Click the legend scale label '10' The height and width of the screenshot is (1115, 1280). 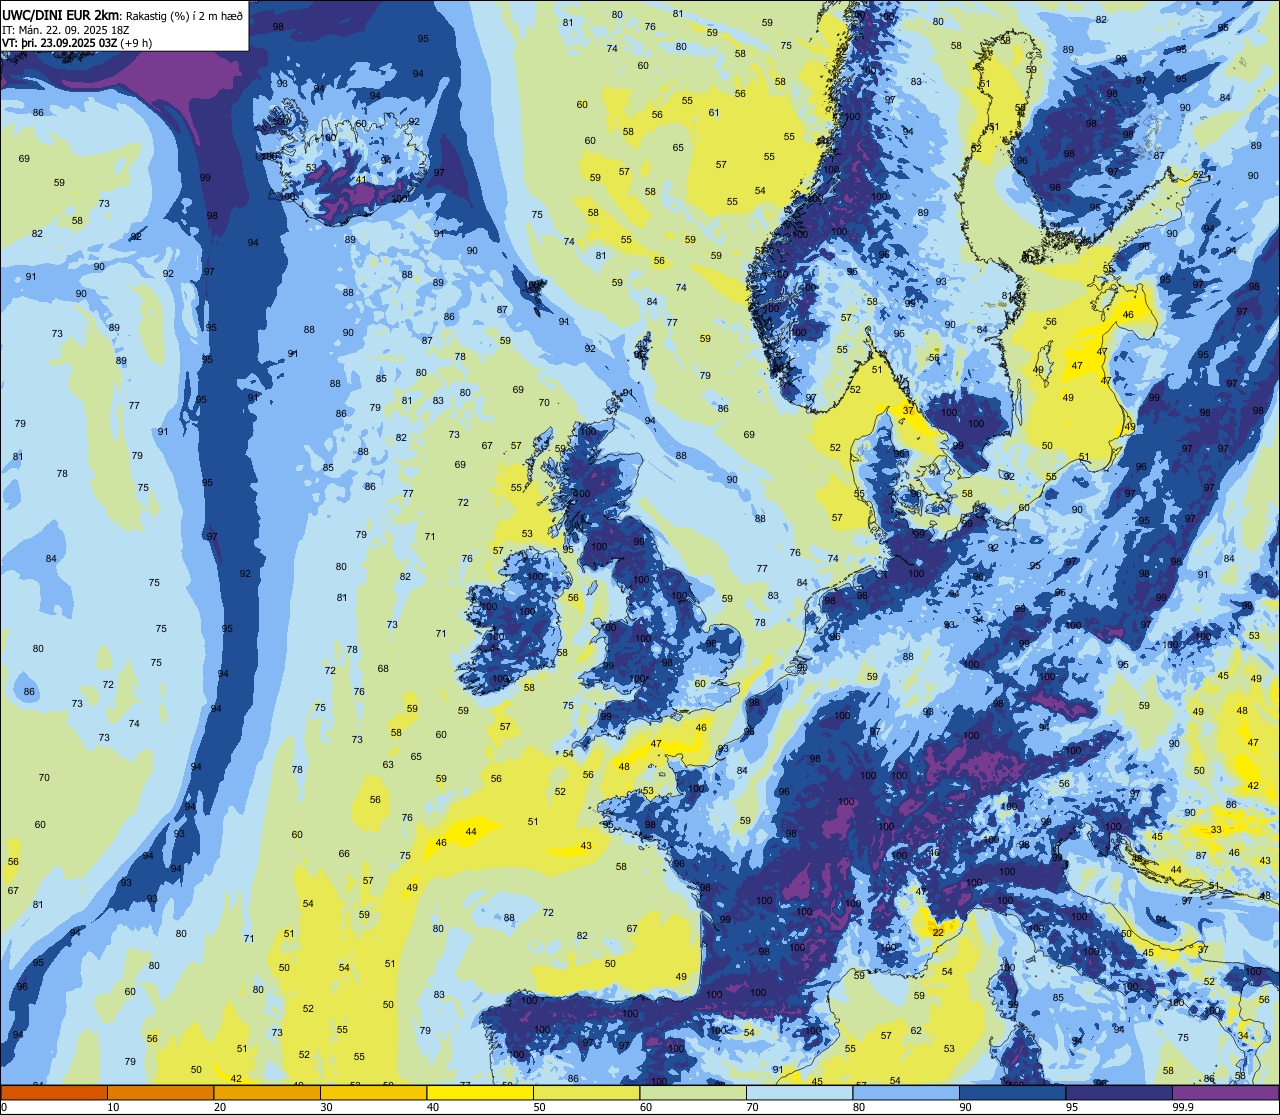[113, 1107]
